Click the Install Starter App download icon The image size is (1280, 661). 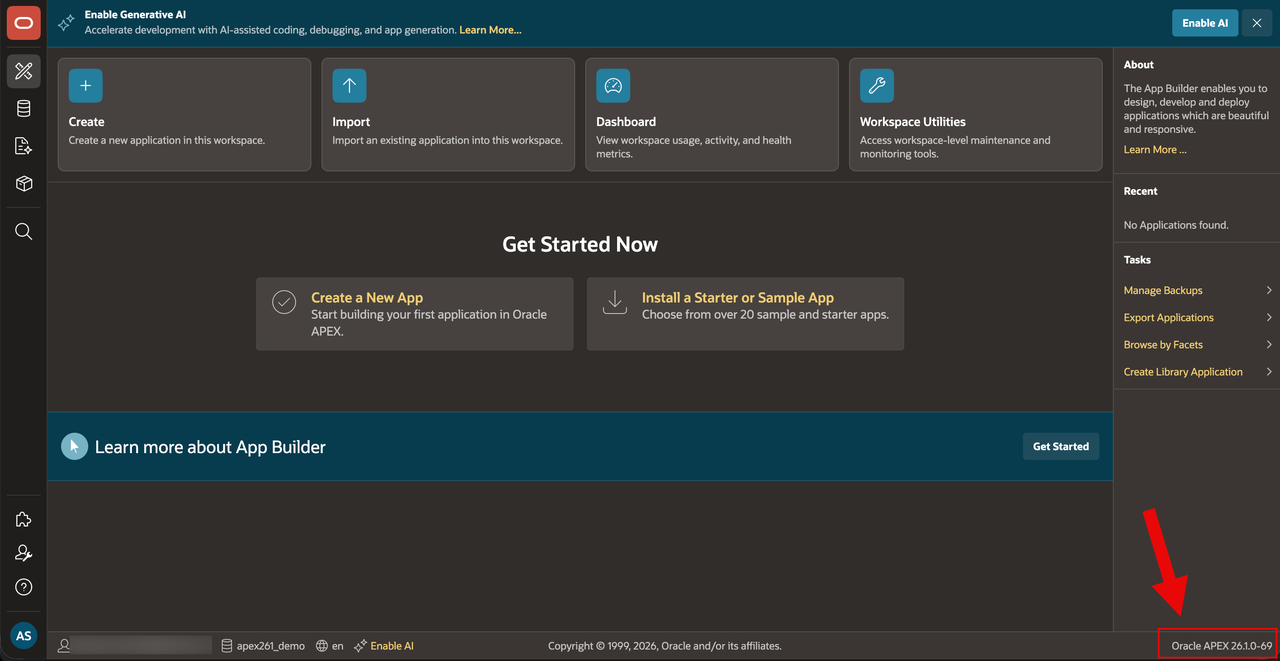(x=615, y=302)
